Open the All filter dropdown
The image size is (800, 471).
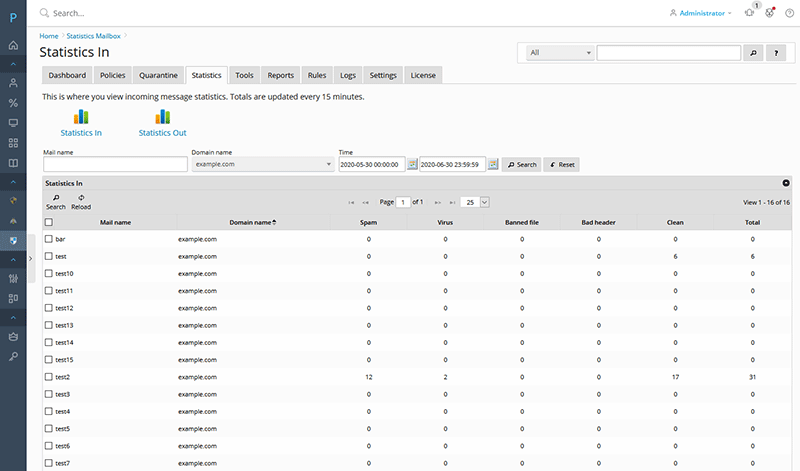click(560, 53)
